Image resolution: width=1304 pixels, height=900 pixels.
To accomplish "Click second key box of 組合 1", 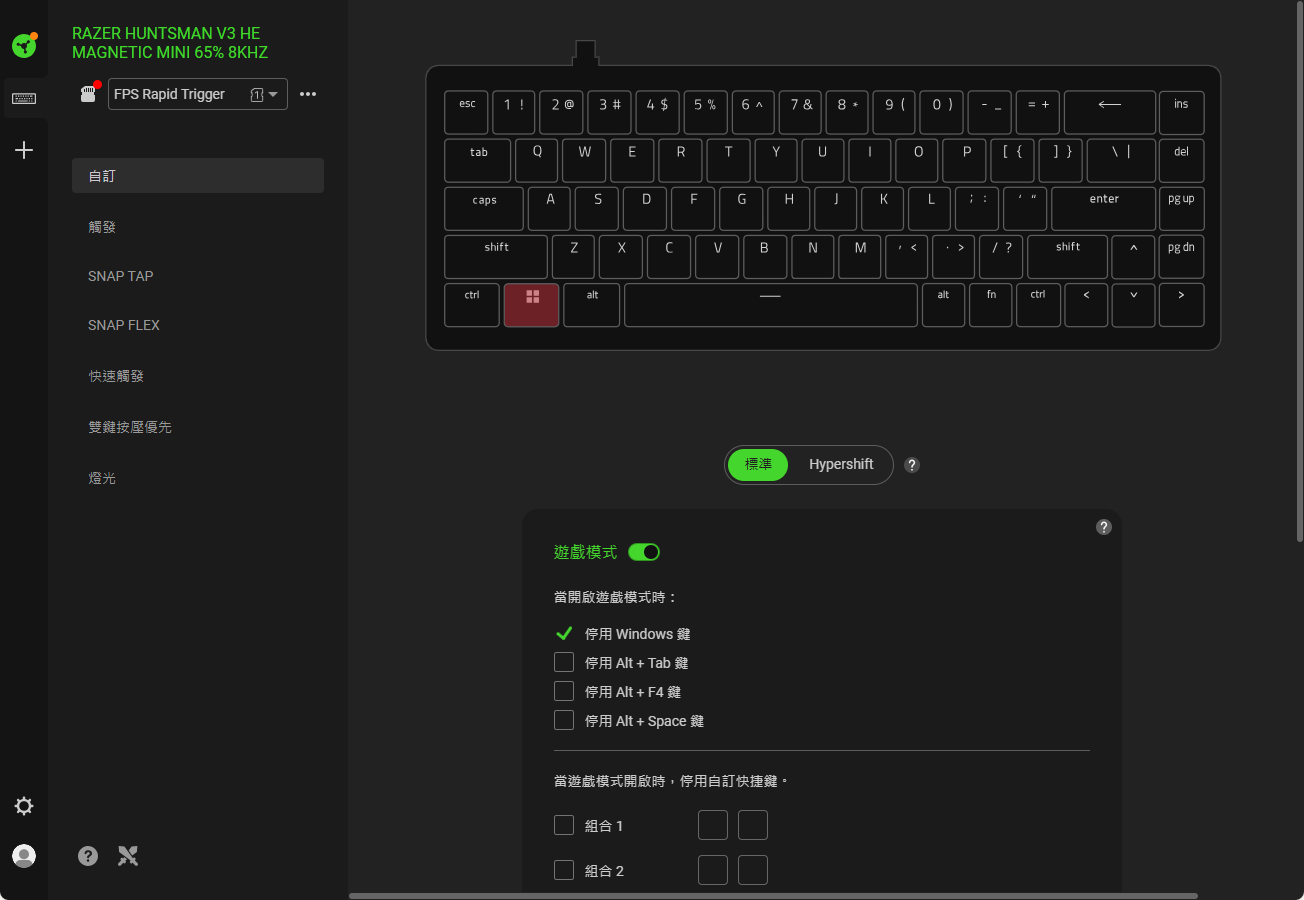I will point(753,825).
